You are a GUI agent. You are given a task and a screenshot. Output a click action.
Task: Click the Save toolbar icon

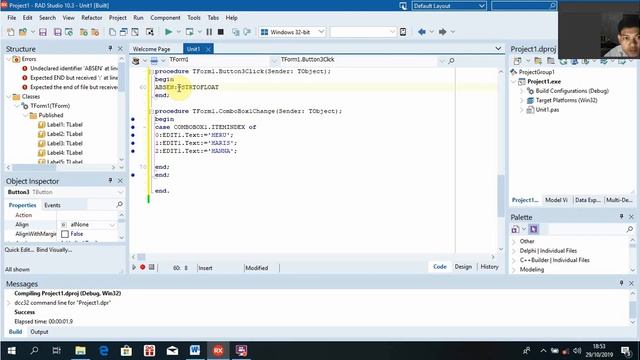tap(42, 32)
